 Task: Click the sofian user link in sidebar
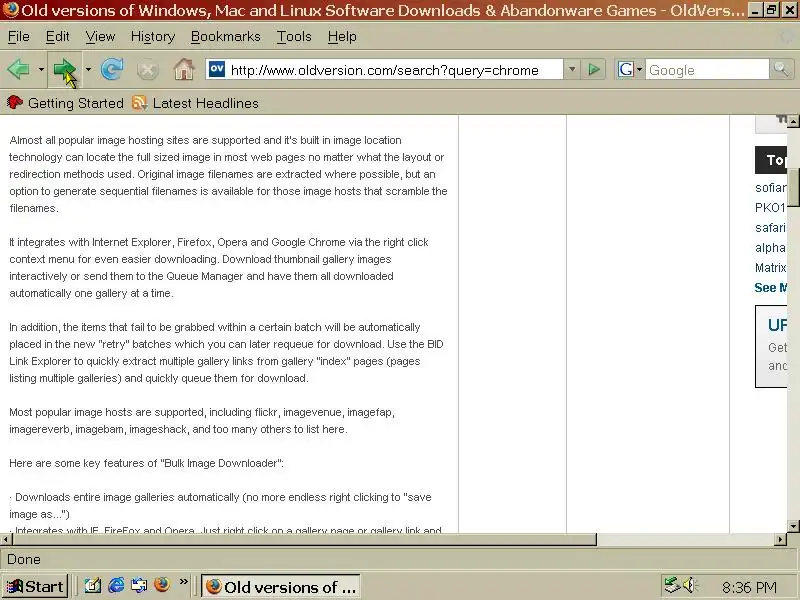click(x=770, y=188)
